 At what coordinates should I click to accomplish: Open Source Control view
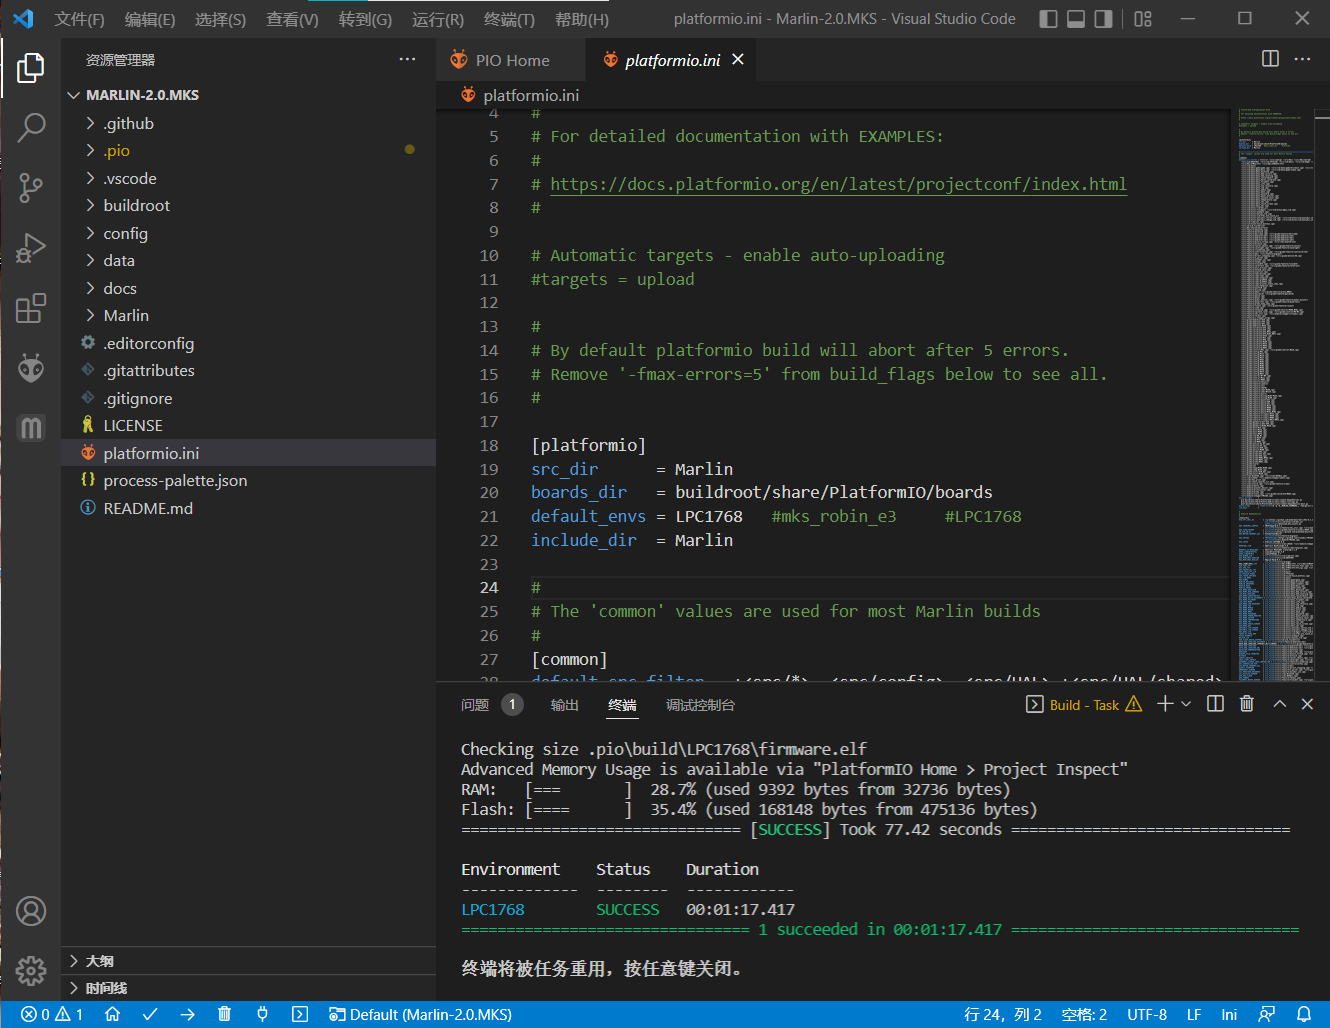pos(31,187)
